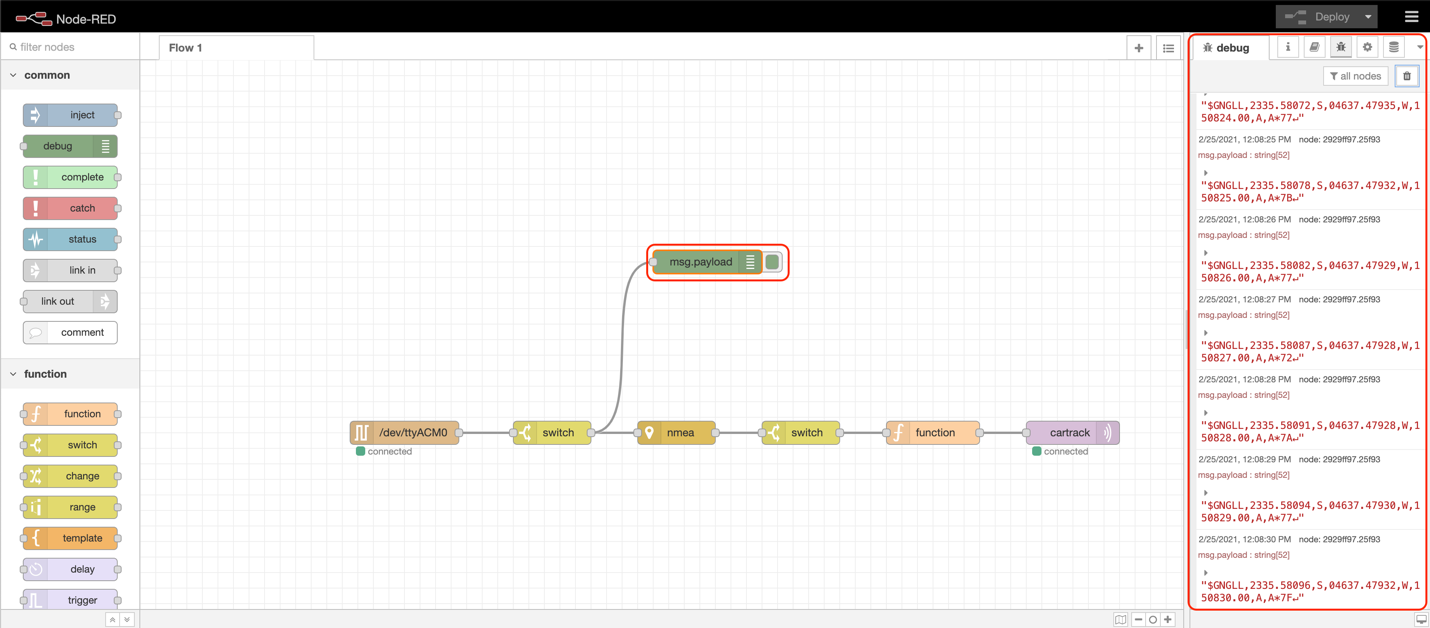Focus the filter nodes search field
Screen dimensions: 1430x628
point(72,47)
